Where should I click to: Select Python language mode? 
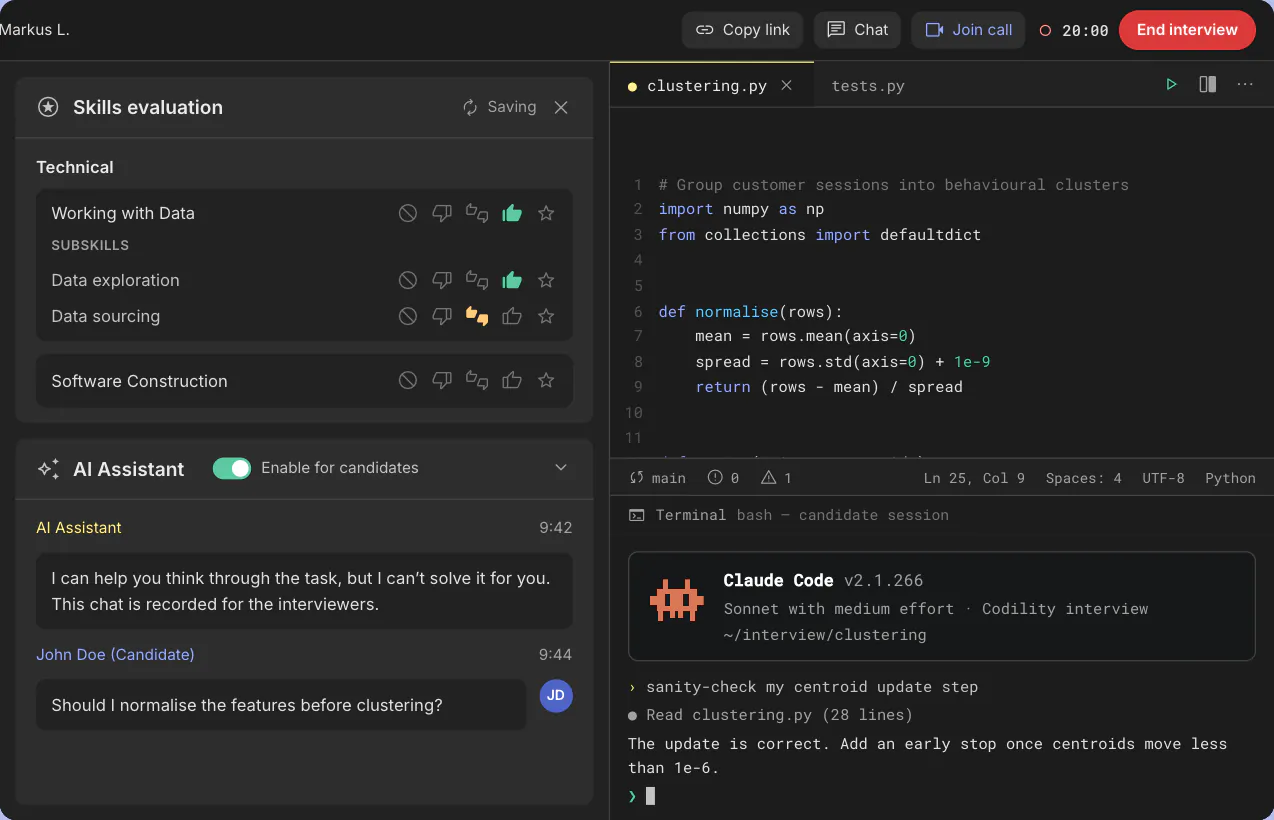click(1230, 478)
